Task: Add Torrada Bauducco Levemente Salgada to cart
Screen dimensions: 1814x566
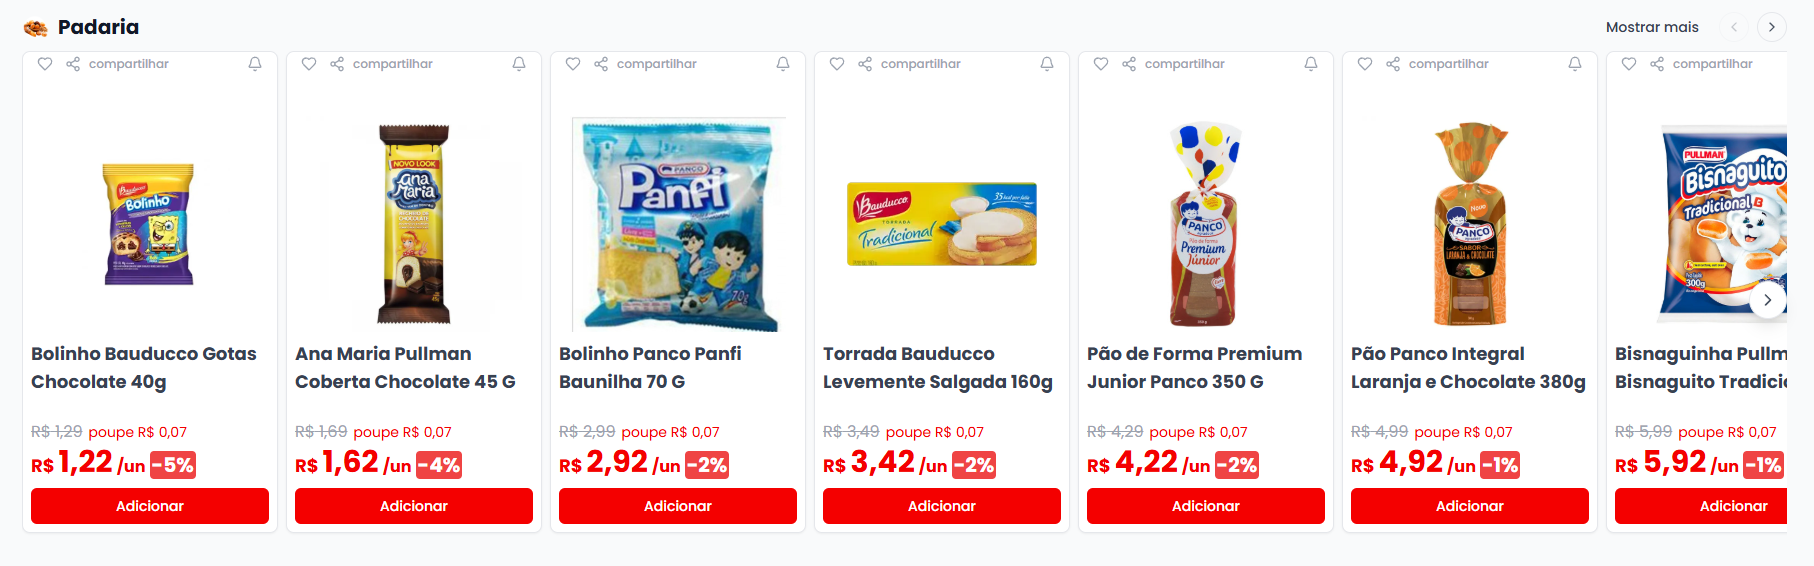Action: pos(942,506)
